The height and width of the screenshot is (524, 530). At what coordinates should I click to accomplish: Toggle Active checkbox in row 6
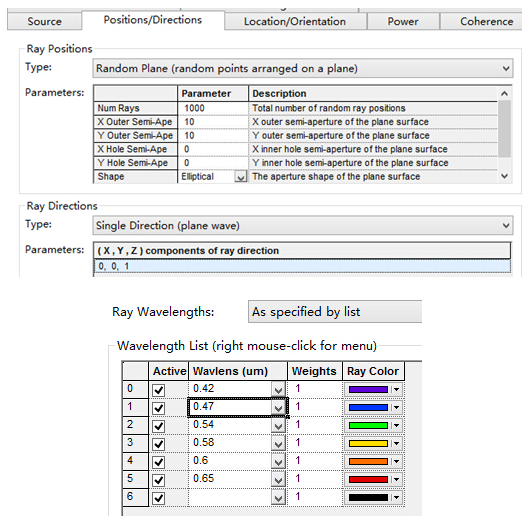click(x=159, y=498)
